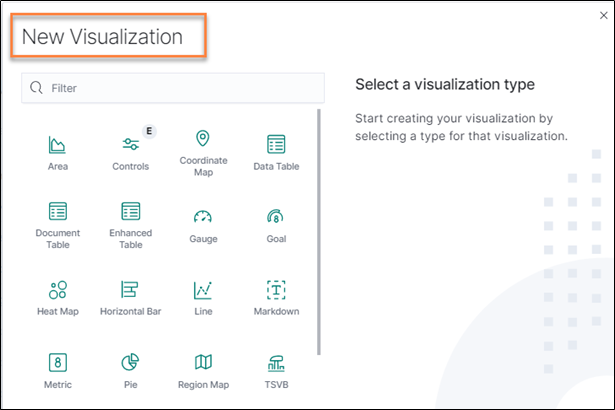Click the visualization list scrollbar
The width and height of the screenshot is (615, 410).
[x=319, y=232]
